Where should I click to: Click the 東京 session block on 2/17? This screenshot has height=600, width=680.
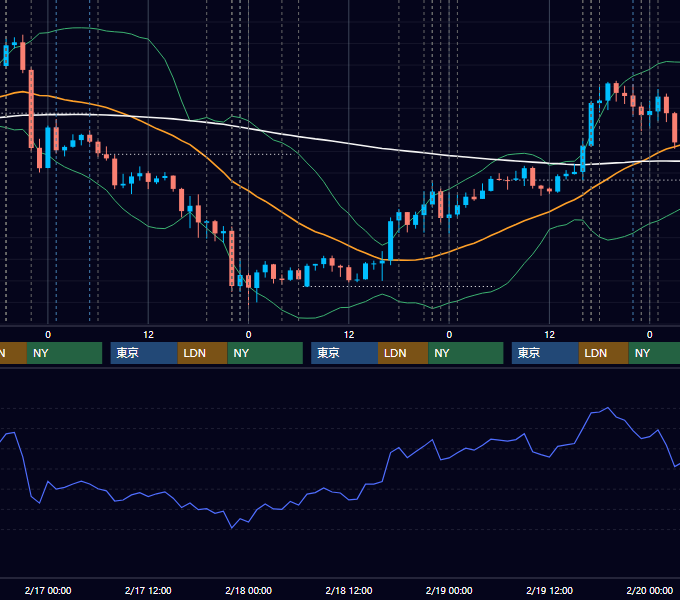coord(144,353)
